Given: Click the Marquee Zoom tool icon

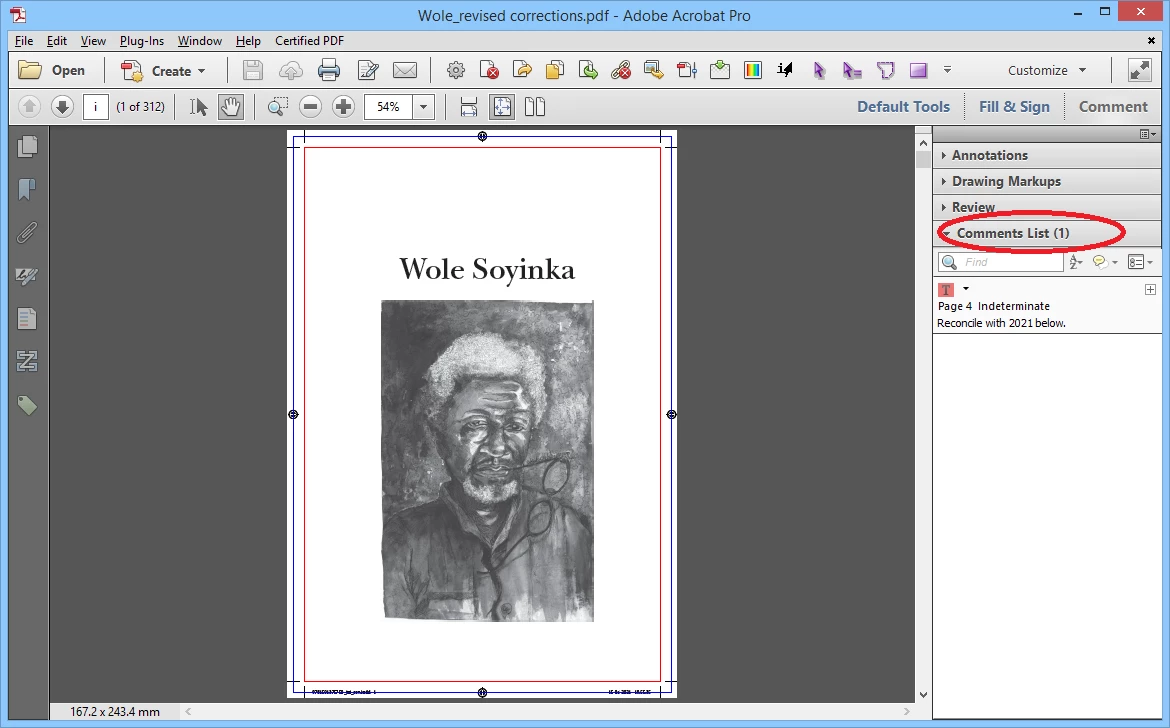Looking at the screenshot, I should pos(278,107).
